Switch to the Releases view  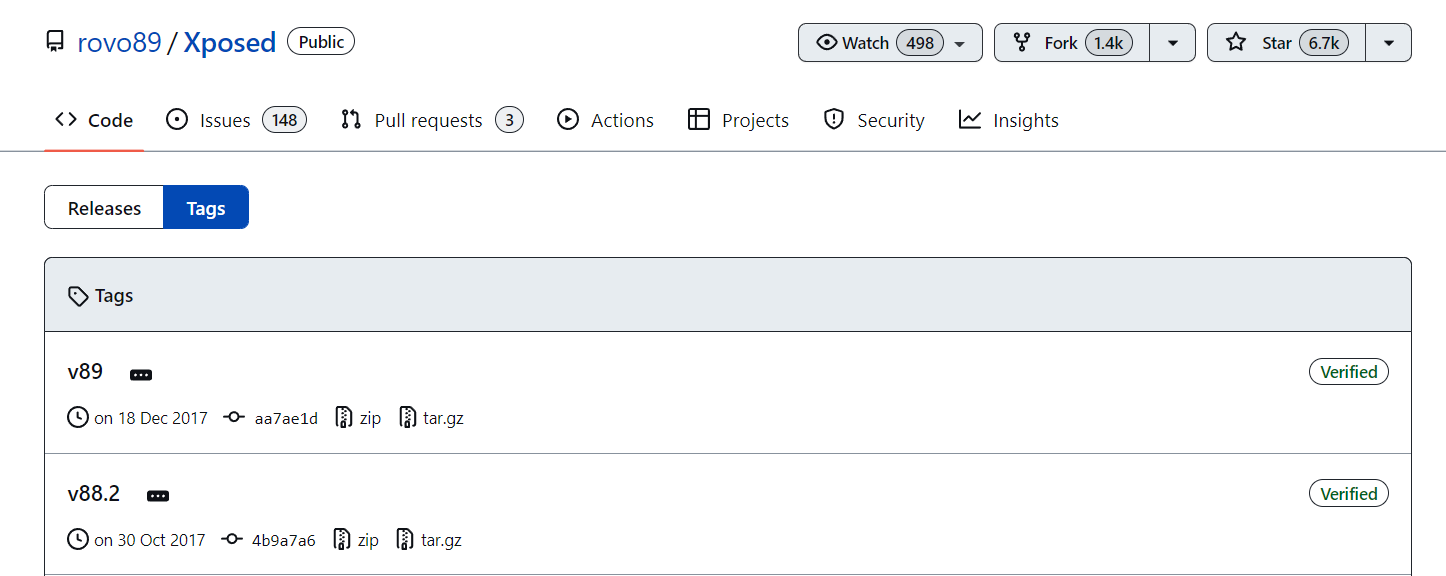(x=104, y=208)
